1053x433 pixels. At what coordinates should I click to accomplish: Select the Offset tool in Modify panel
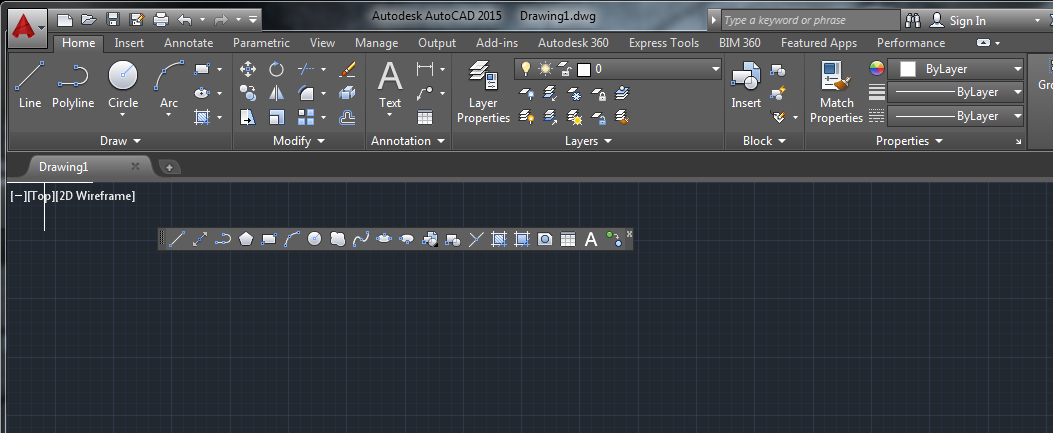point(347,117)
